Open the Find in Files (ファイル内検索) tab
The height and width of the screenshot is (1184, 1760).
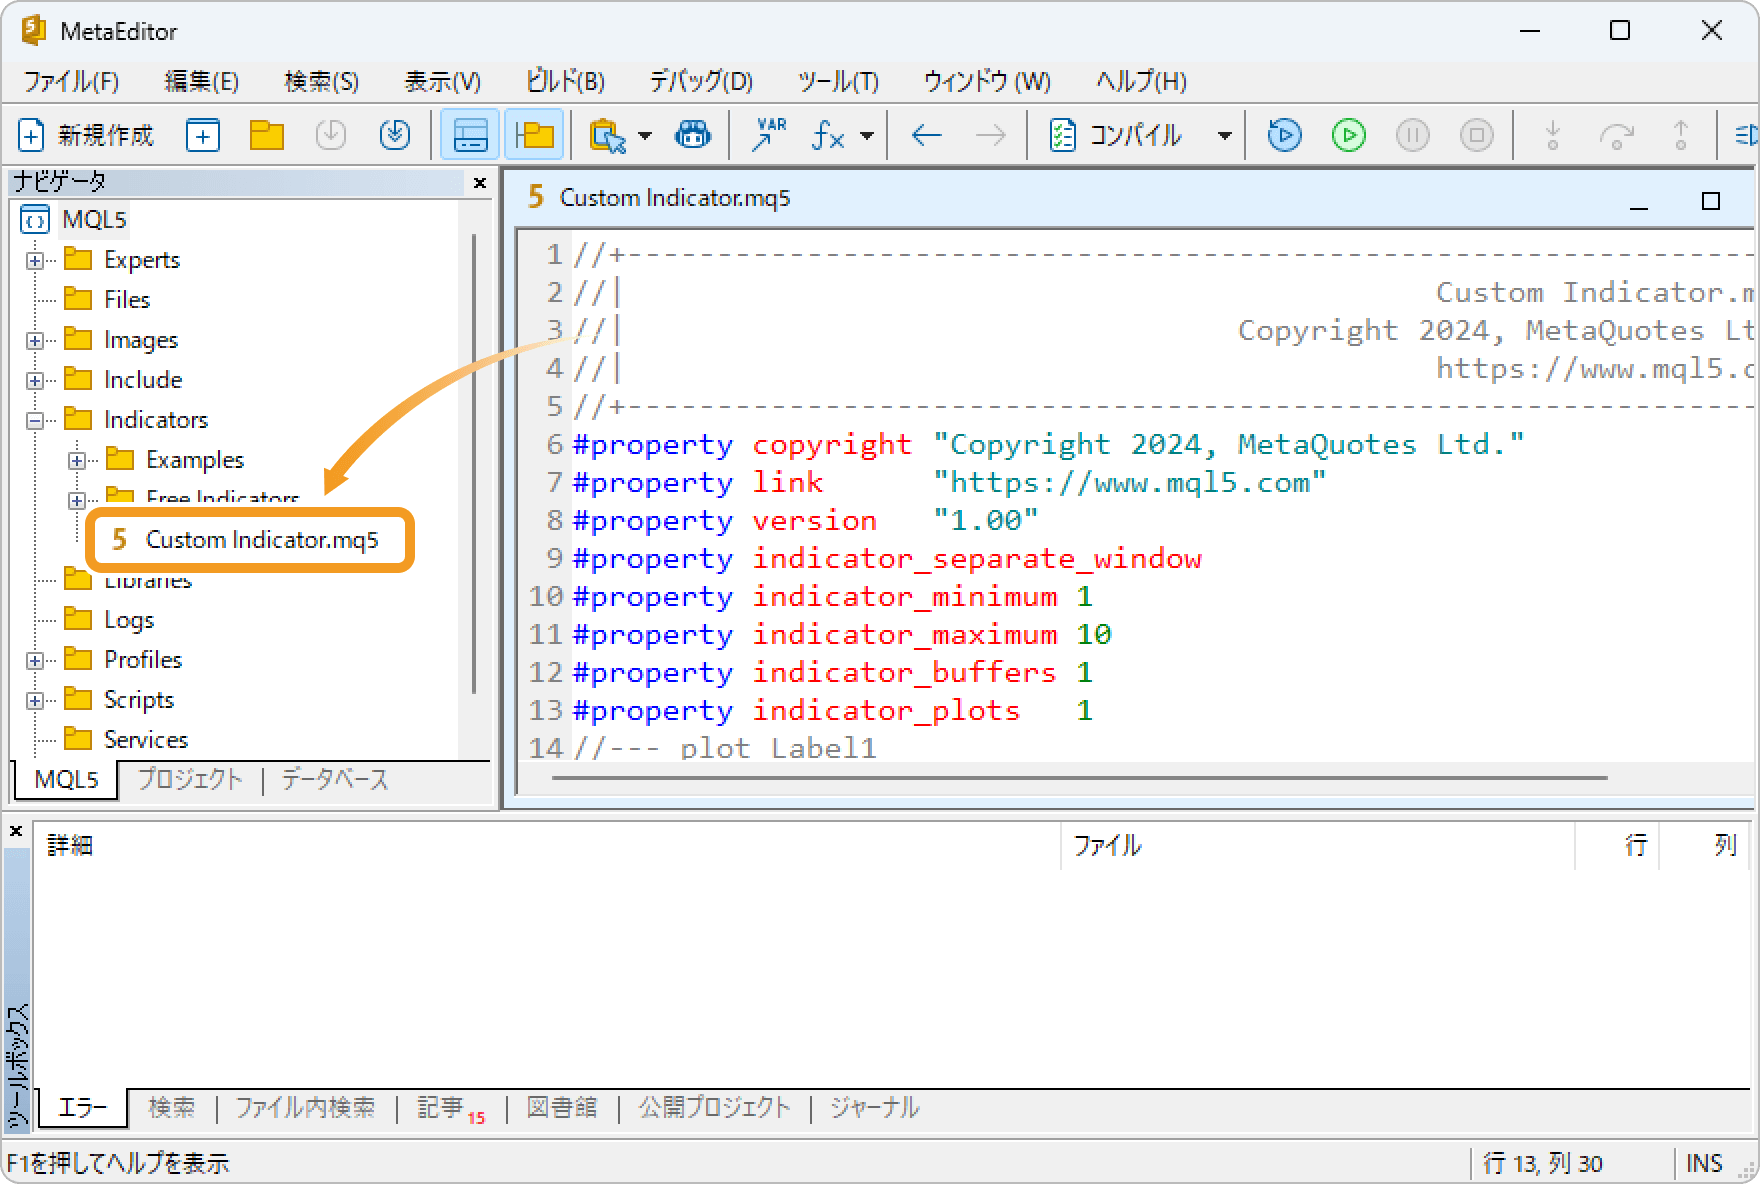click(306, 1107)
